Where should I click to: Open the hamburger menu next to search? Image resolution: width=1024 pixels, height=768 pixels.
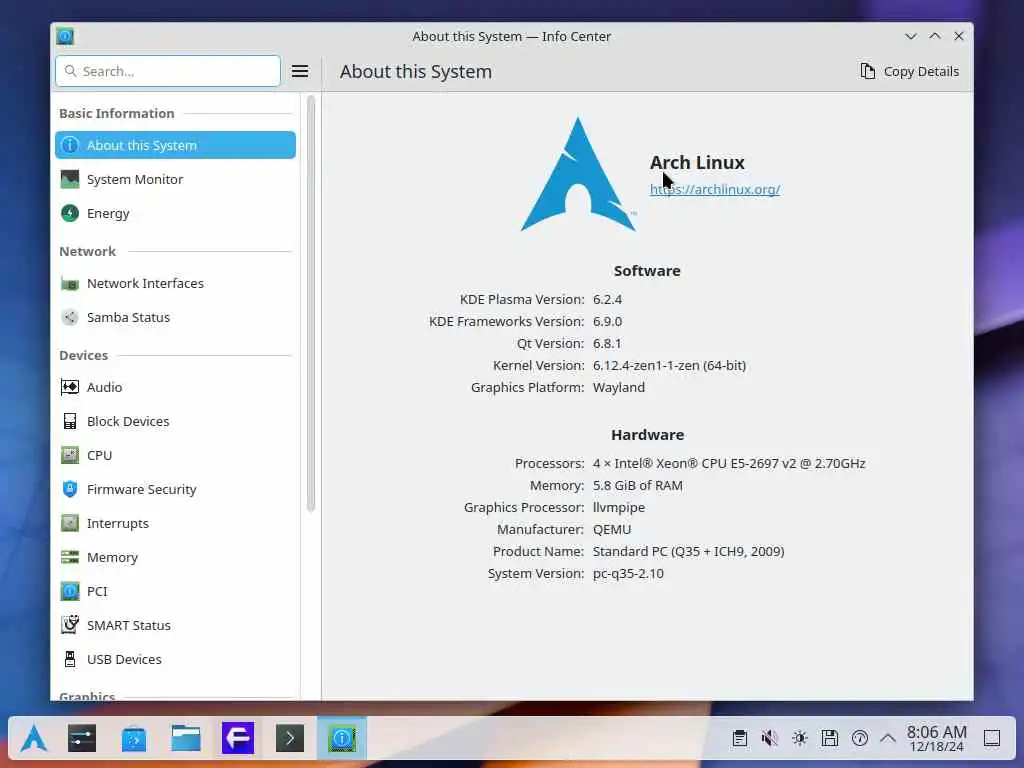(300, 71)
